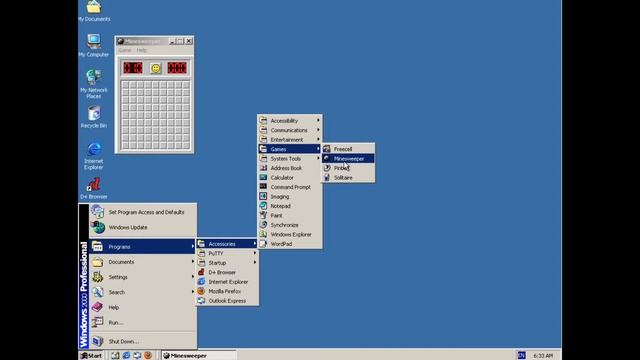Viewport: 640px width, 360px height.
Task: Click Minesweeper taskbar button
Action: pos(198,356)
